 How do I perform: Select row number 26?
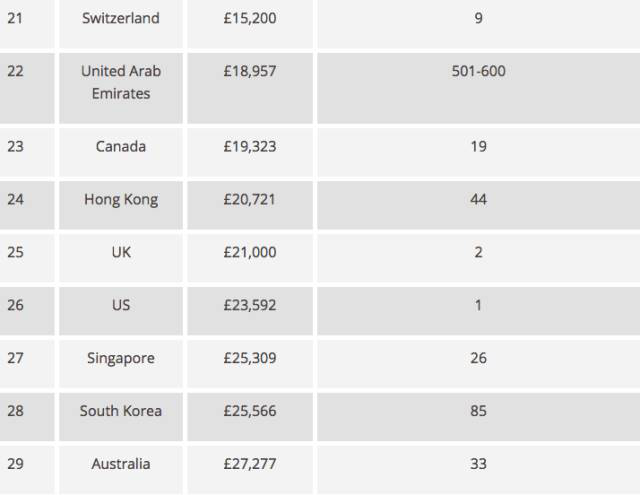click(x=15, y=306)
